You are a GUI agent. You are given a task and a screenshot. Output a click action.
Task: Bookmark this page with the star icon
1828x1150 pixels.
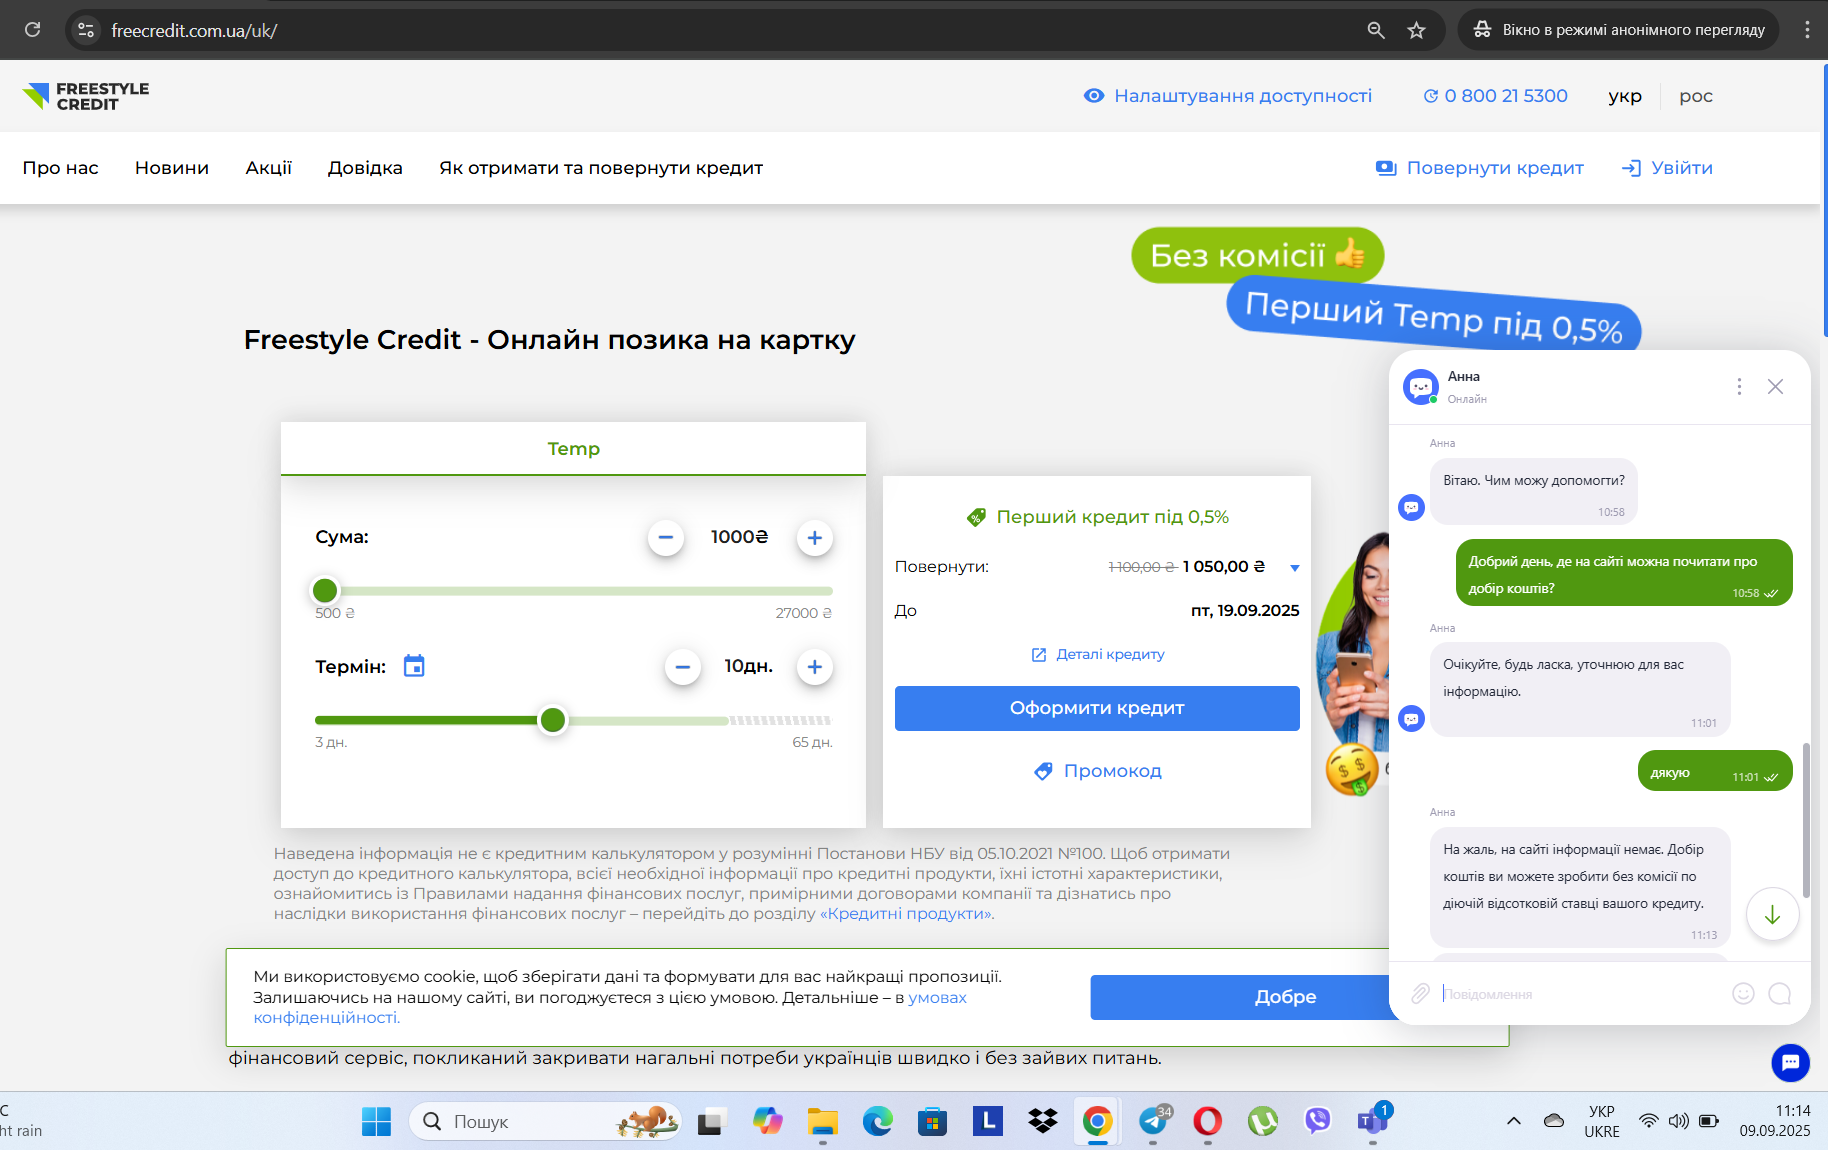pyautogui.click(x=1416, y=30)
